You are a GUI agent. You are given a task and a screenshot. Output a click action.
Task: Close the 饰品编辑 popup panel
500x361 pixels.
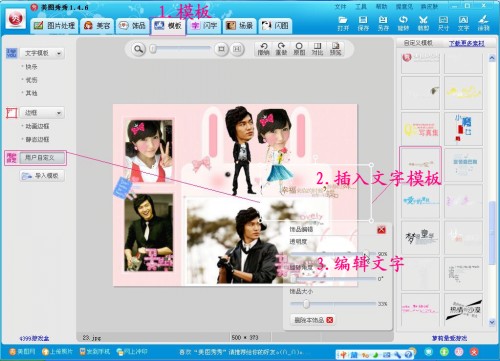(381, 229)
